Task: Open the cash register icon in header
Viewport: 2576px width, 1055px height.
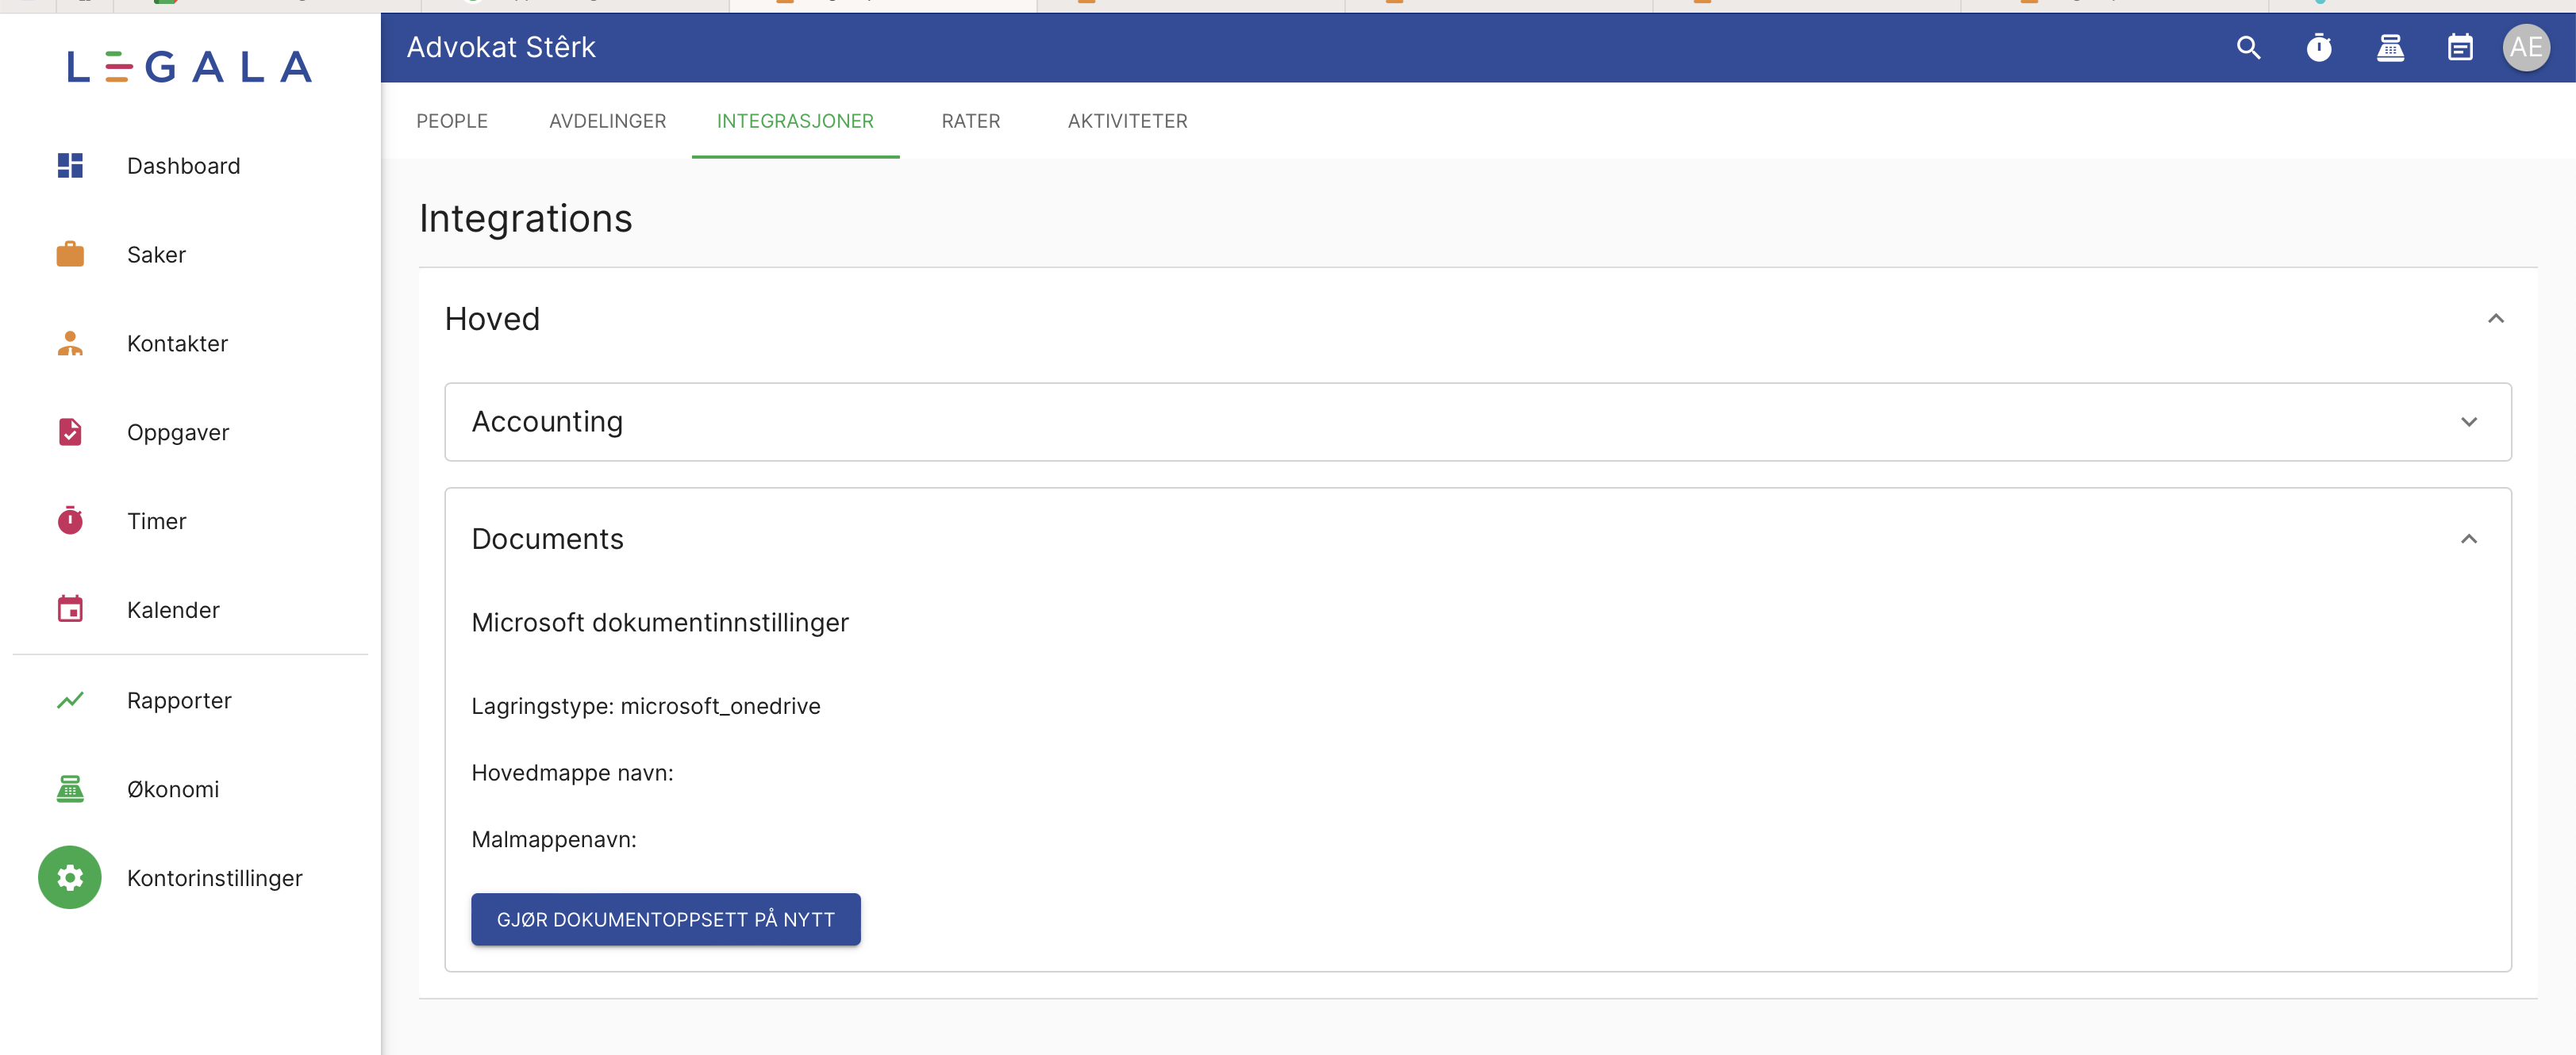Action: [2390, 47]
